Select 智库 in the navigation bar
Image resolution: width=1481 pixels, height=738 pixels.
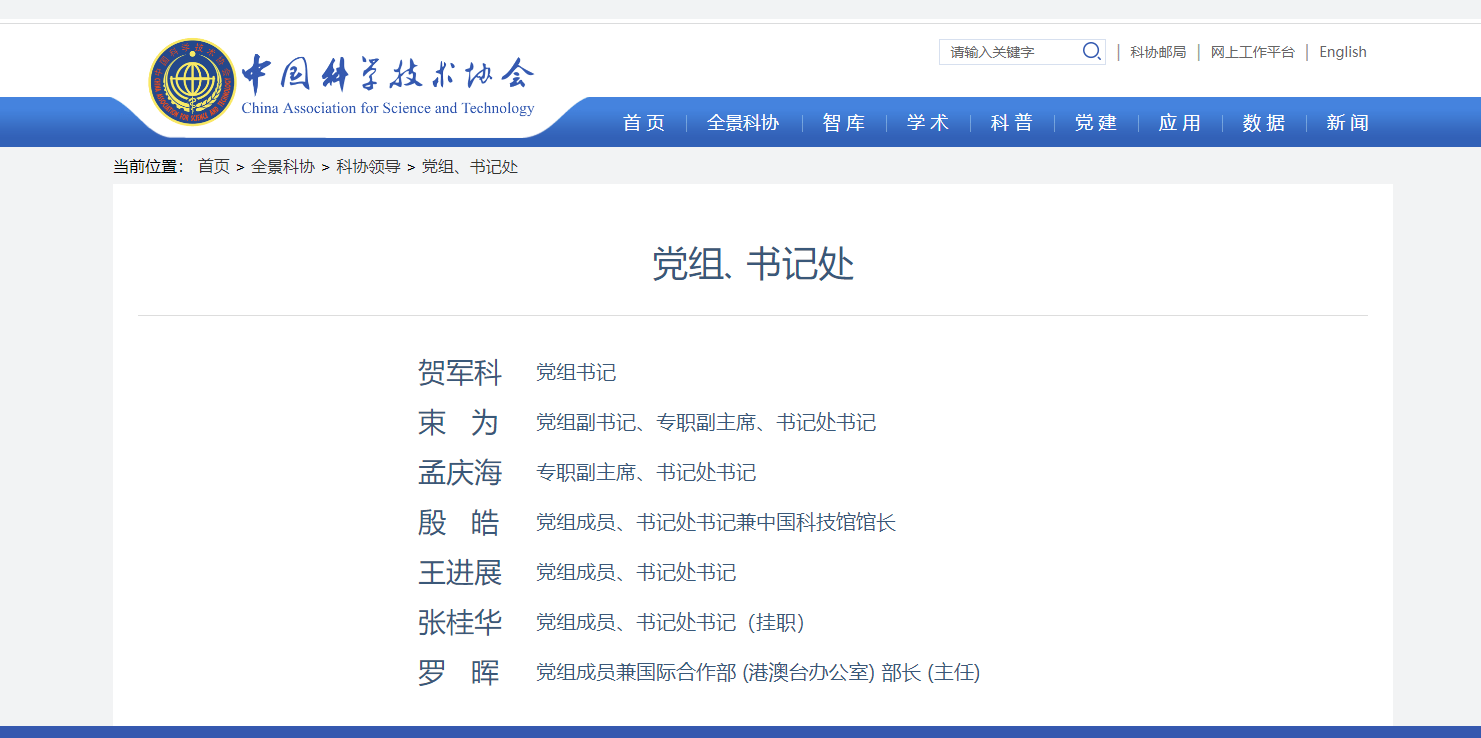coord(844,123)
